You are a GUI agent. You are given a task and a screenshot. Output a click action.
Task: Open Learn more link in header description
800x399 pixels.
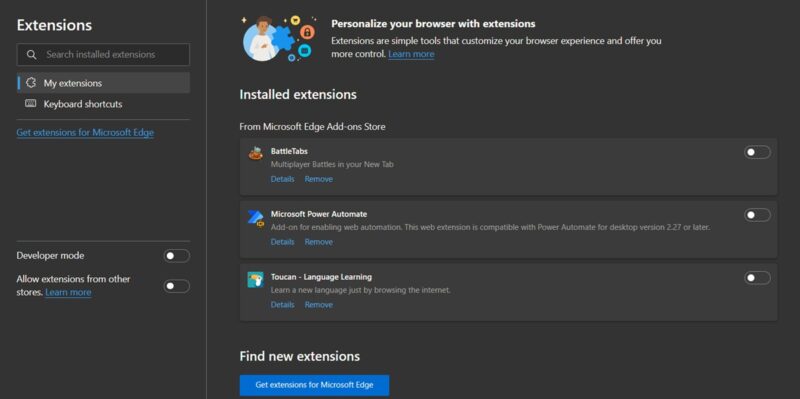[x=411, y=54]
